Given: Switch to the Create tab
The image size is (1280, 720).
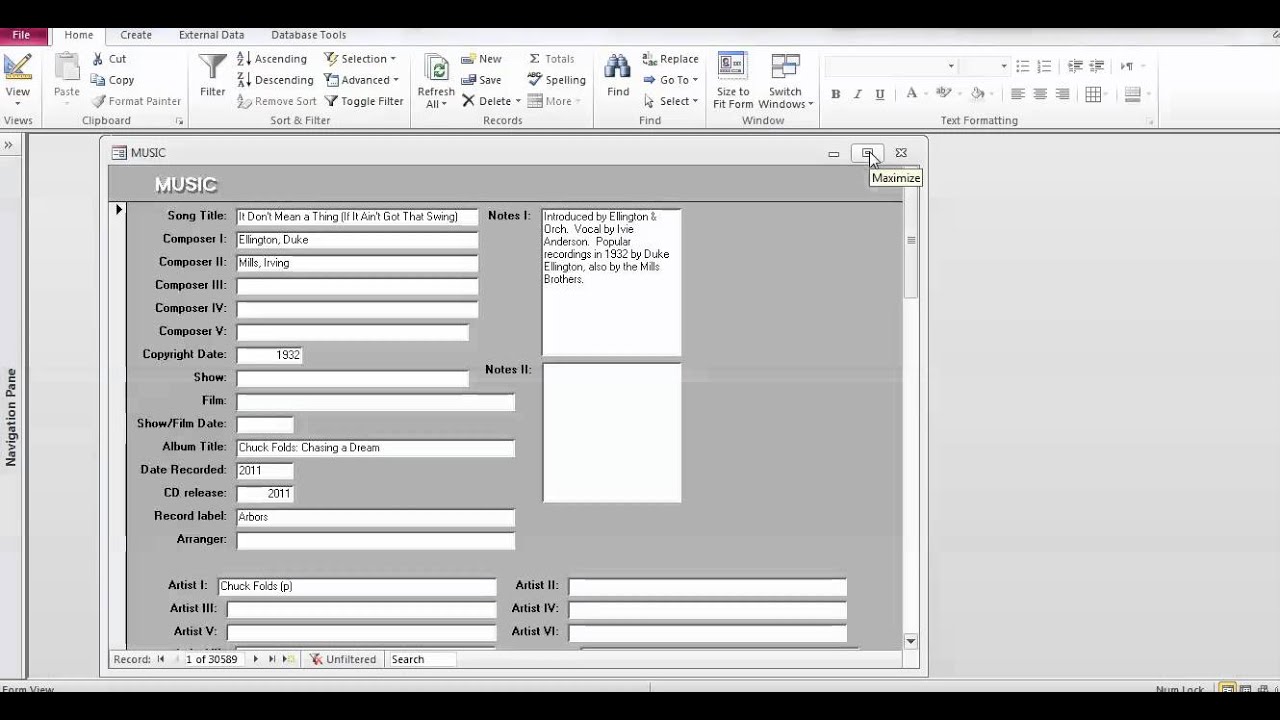Looking at the screenshot, I should (x=136, y=35).
